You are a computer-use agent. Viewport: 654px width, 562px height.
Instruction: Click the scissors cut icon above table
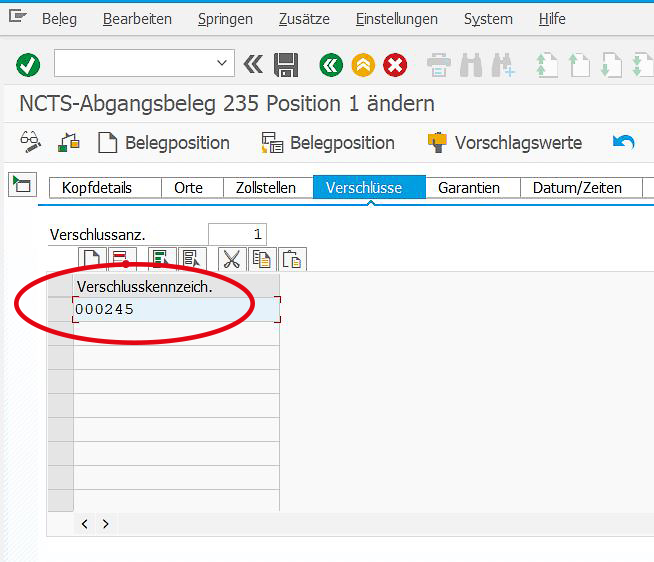tap(232, 260)
